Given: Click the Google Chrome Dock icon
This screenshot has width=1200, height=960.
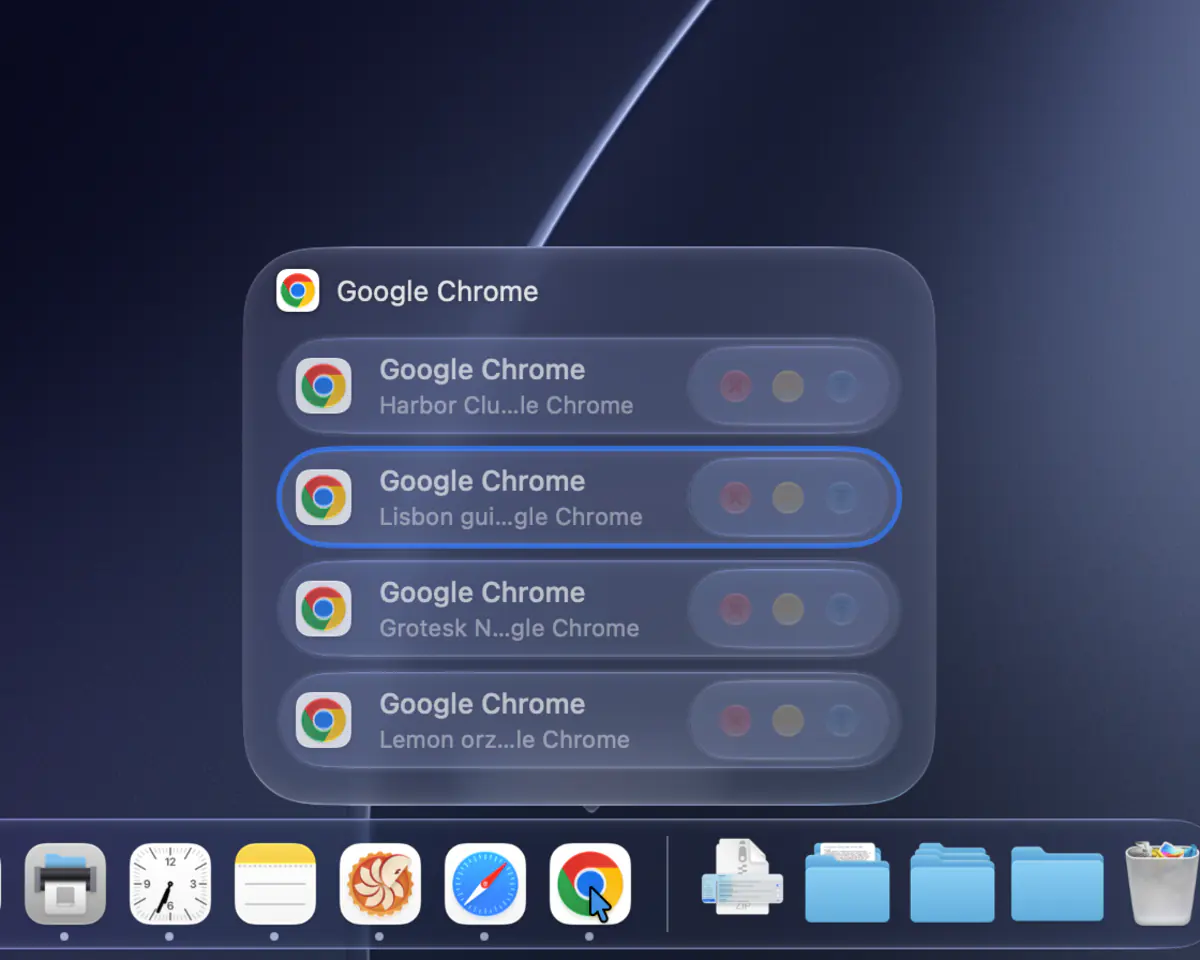Looking at the screenshot, I should click(x=590, y=884).
